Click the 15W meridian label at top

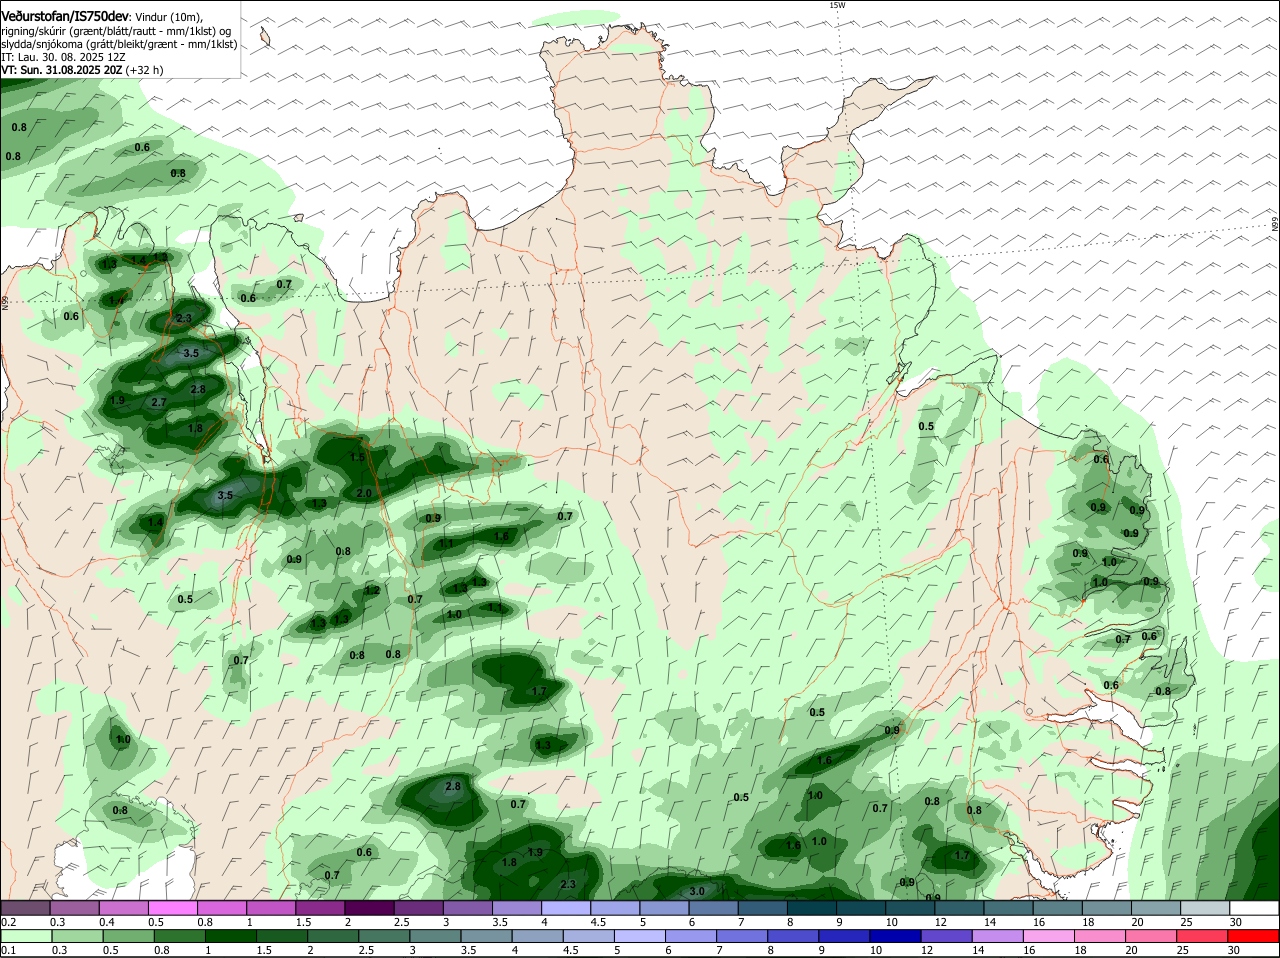tap(837, 5)
